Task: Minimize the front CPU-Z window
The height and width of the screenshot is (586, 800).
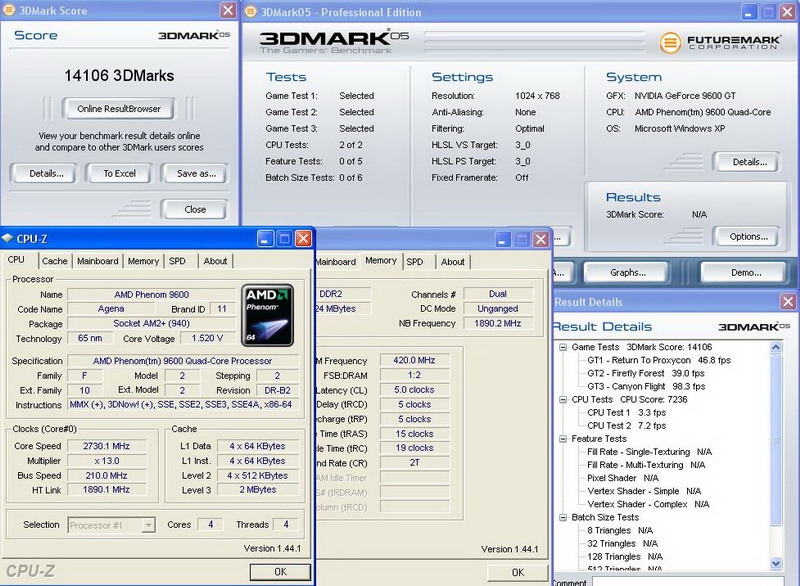Action: (x=265, y=239)
